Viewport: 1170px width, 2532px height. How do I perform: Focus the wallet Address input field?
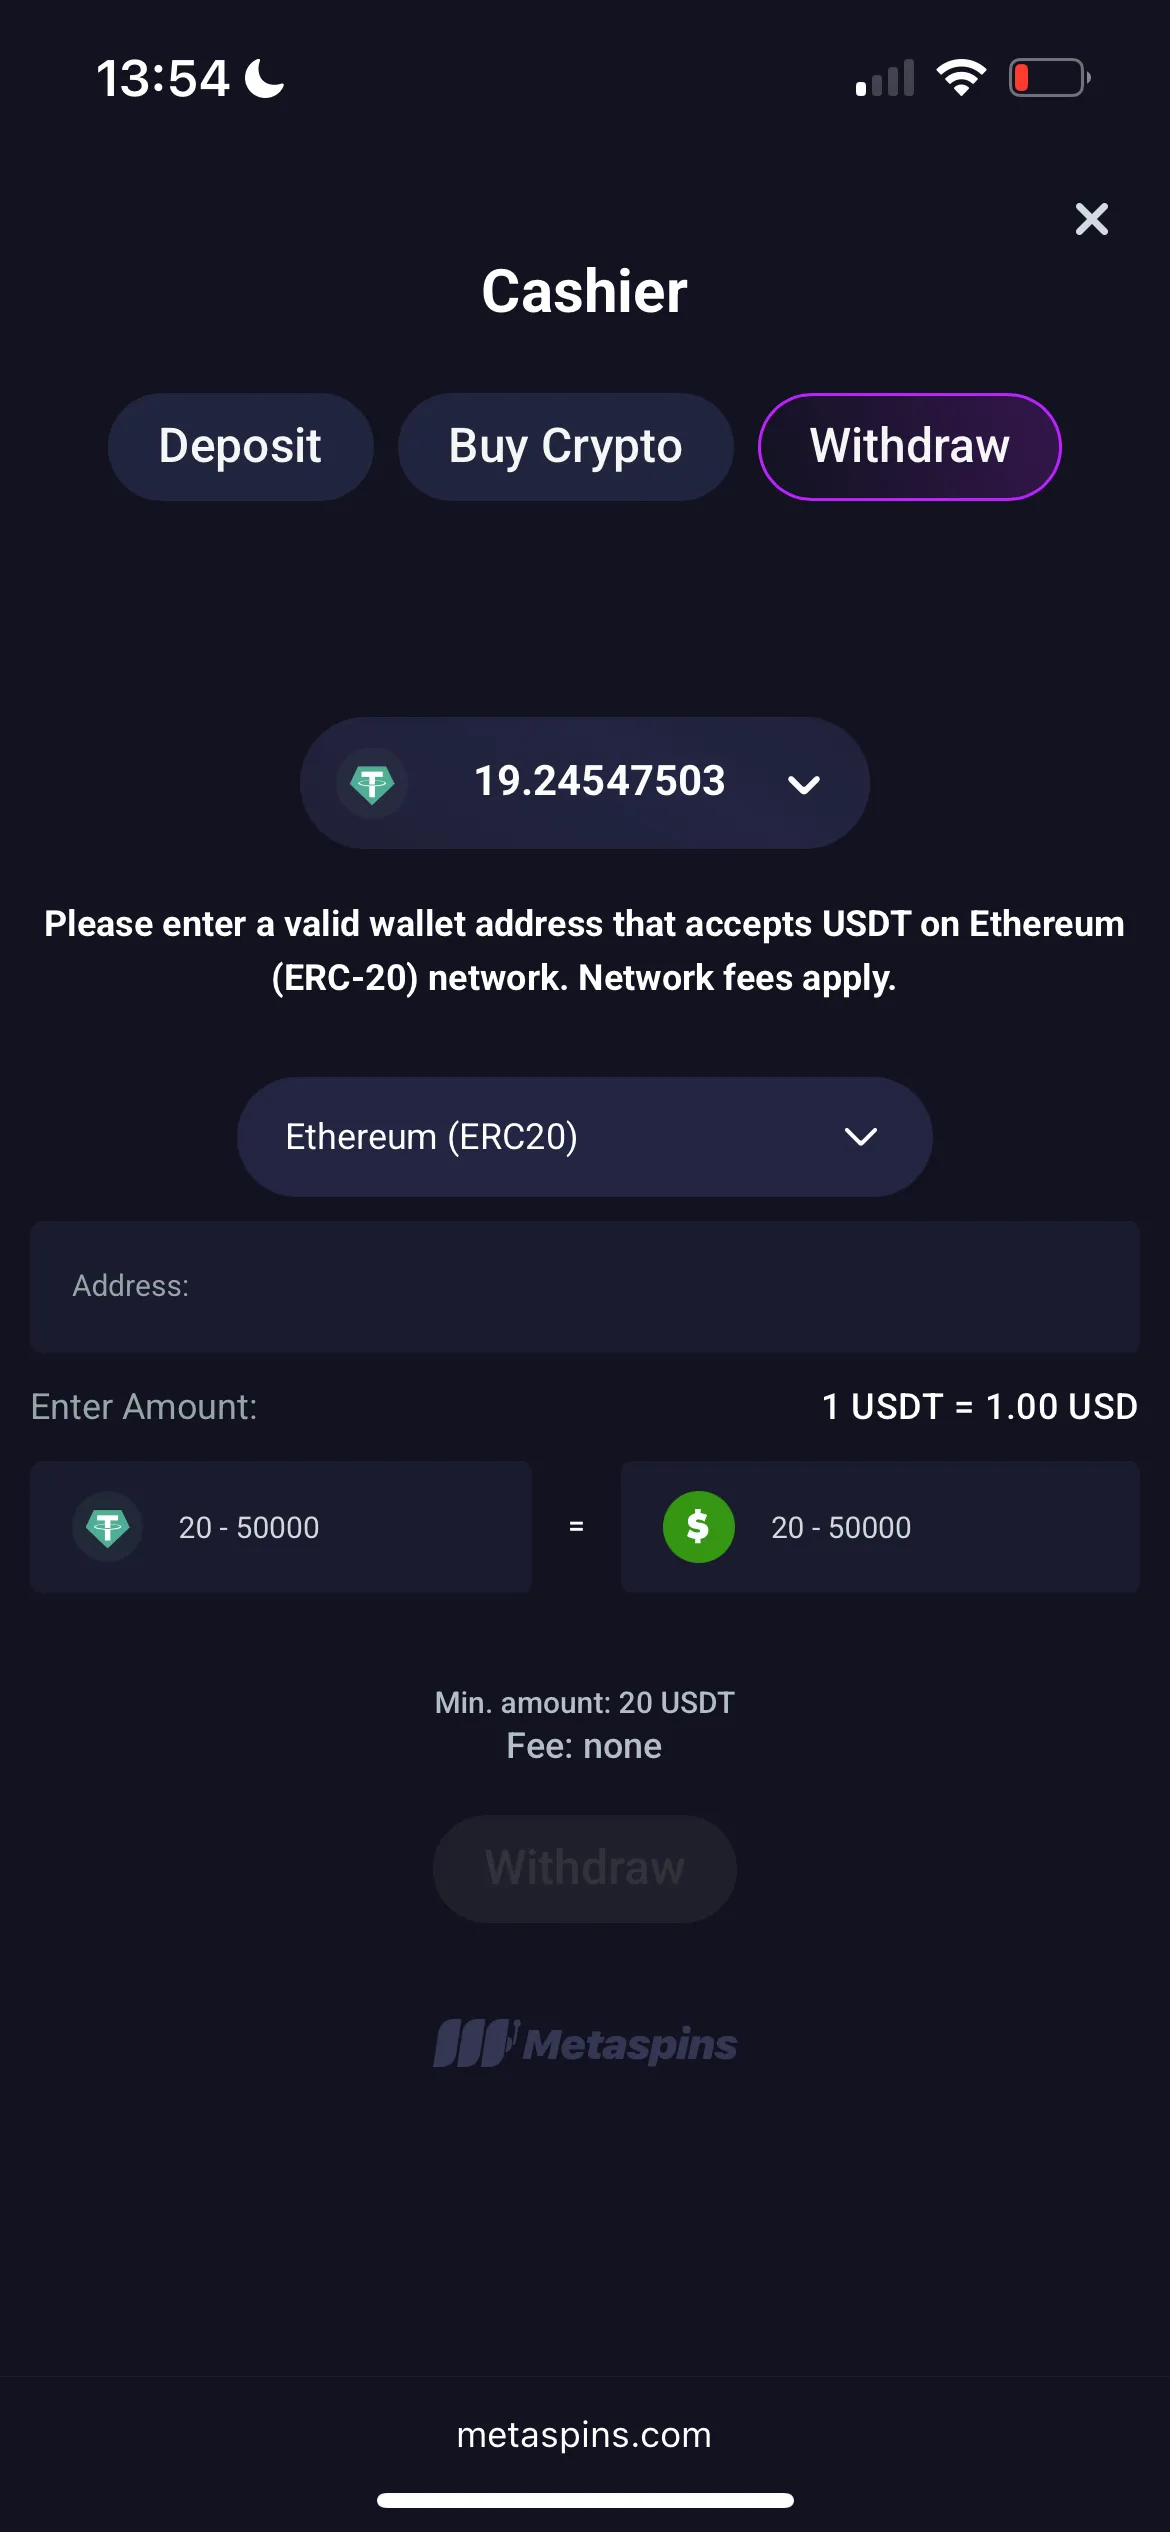[x=584, y=1286]
